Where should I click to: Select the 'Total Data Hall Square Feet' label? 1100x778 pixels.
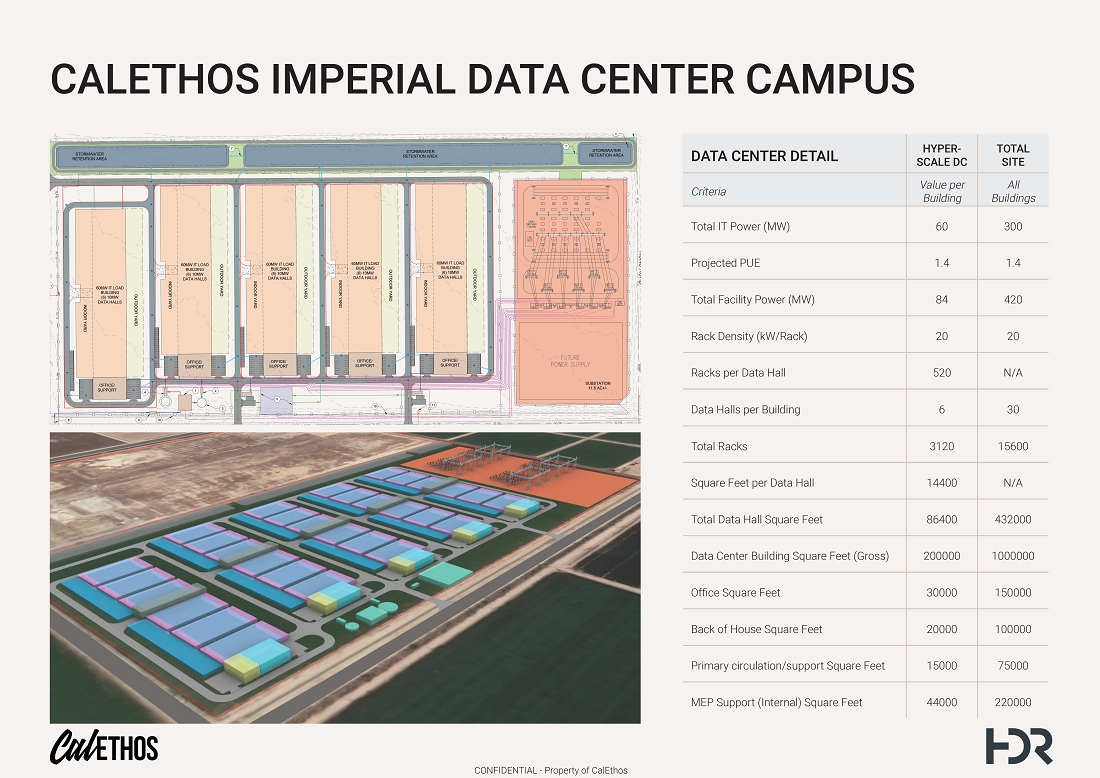tap(757, 519)
